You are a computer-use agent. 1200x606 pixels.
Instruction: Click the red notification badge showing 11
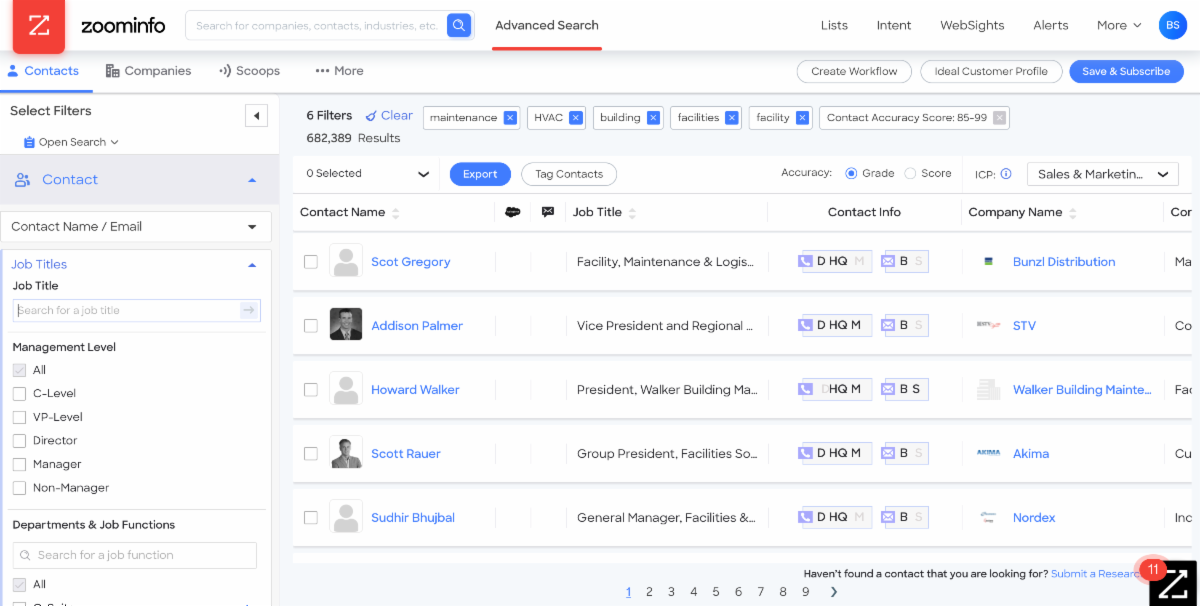click(1153, 568)
